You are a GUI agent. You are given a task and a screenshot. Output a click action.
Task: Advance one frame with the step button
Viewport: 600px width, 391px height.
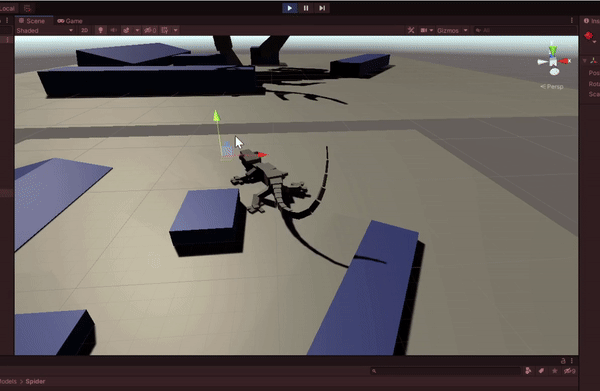click(x=322, y=8)
